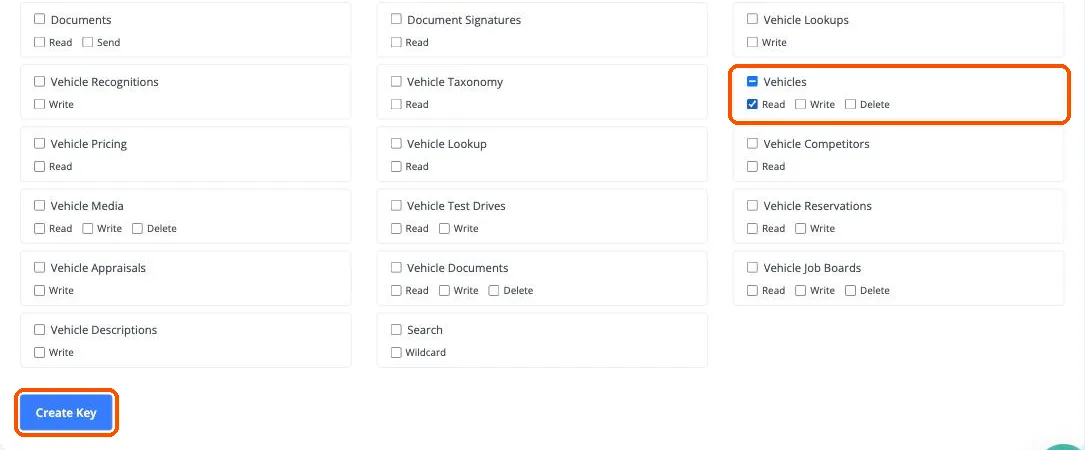The image size is (1085, 450).
Task: Enable Send under Documents
Action: [x=87, y=42]
